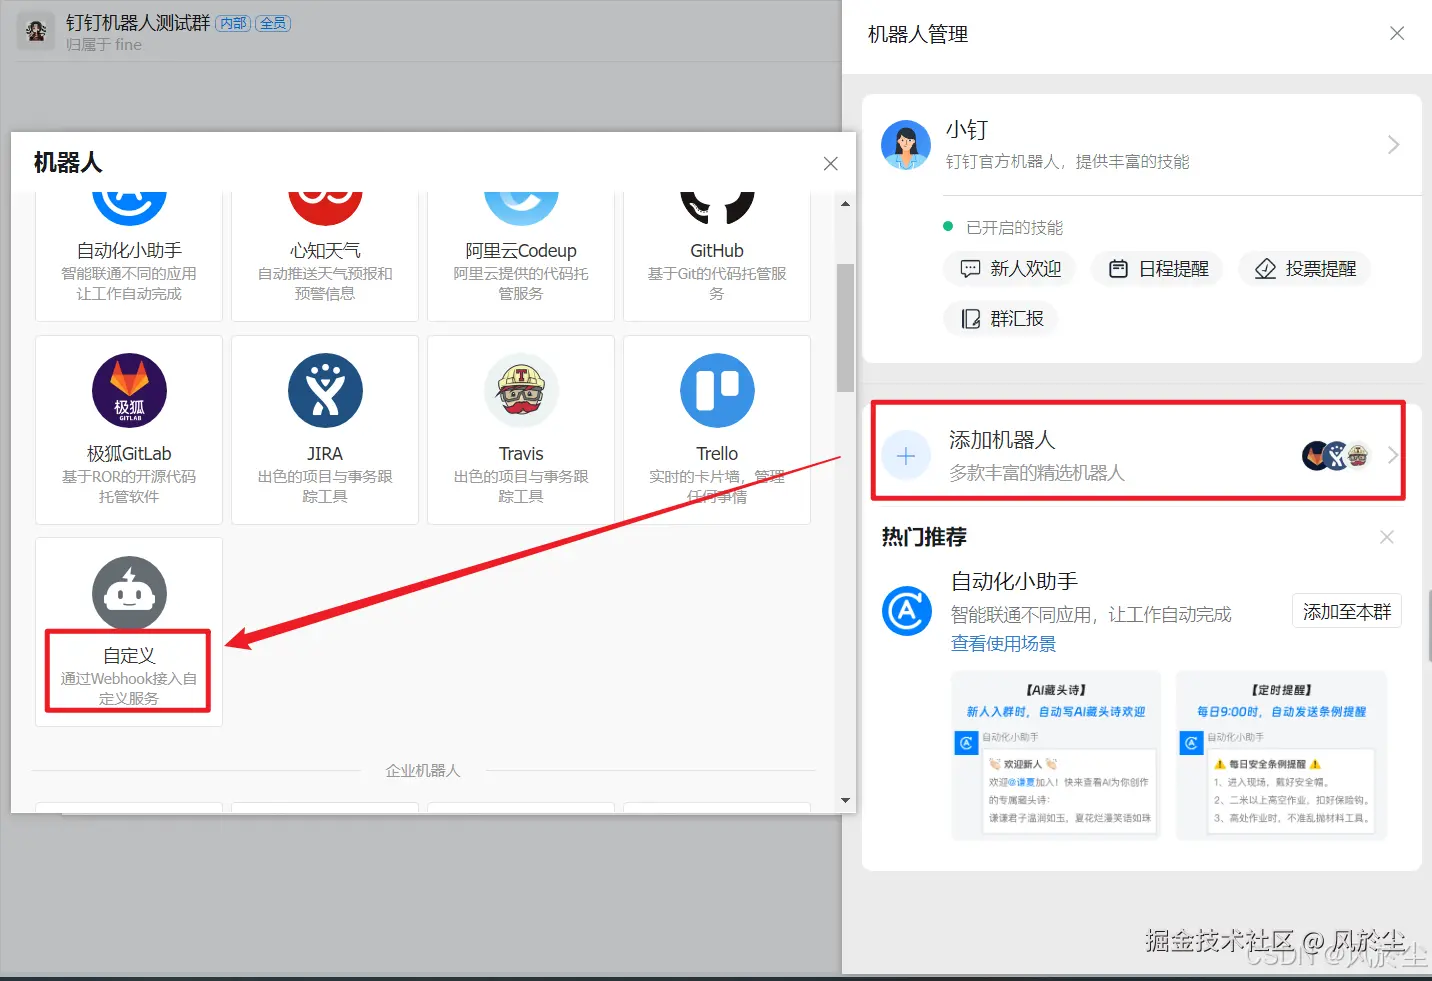Click the 添加至本群 button

[1346, 610]
